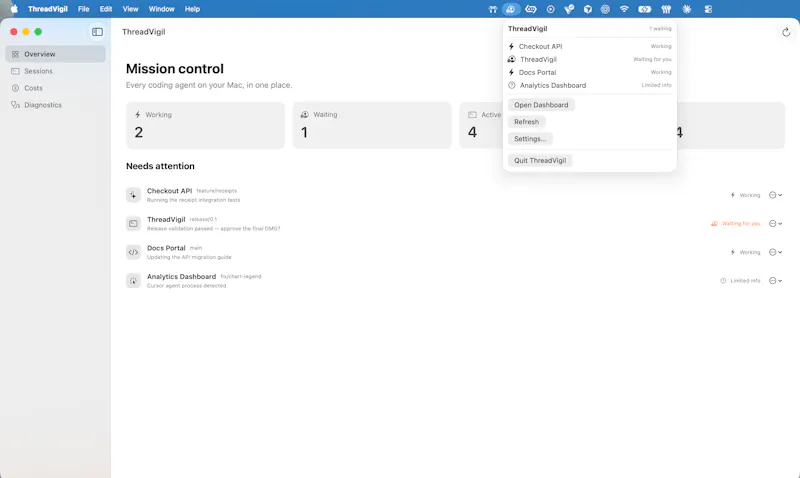Click lightning bolt beside Docs Portal in popup

511,72
